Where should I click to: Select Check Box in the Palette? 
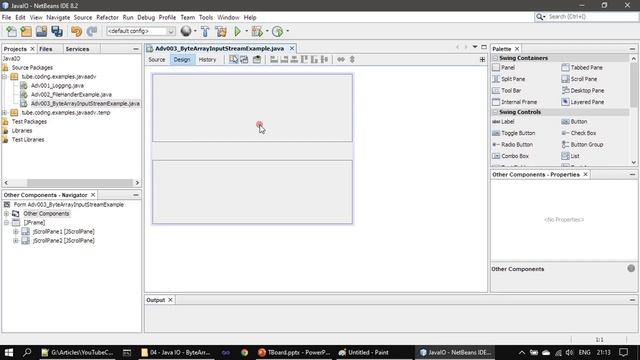pos(579,133)
